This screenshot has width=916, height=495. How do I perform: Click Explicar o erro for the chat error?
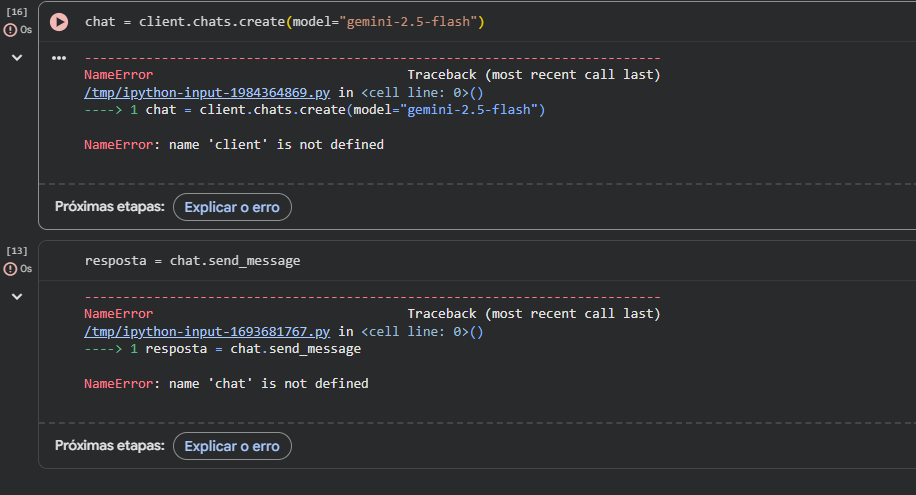(x=232, y=446)
